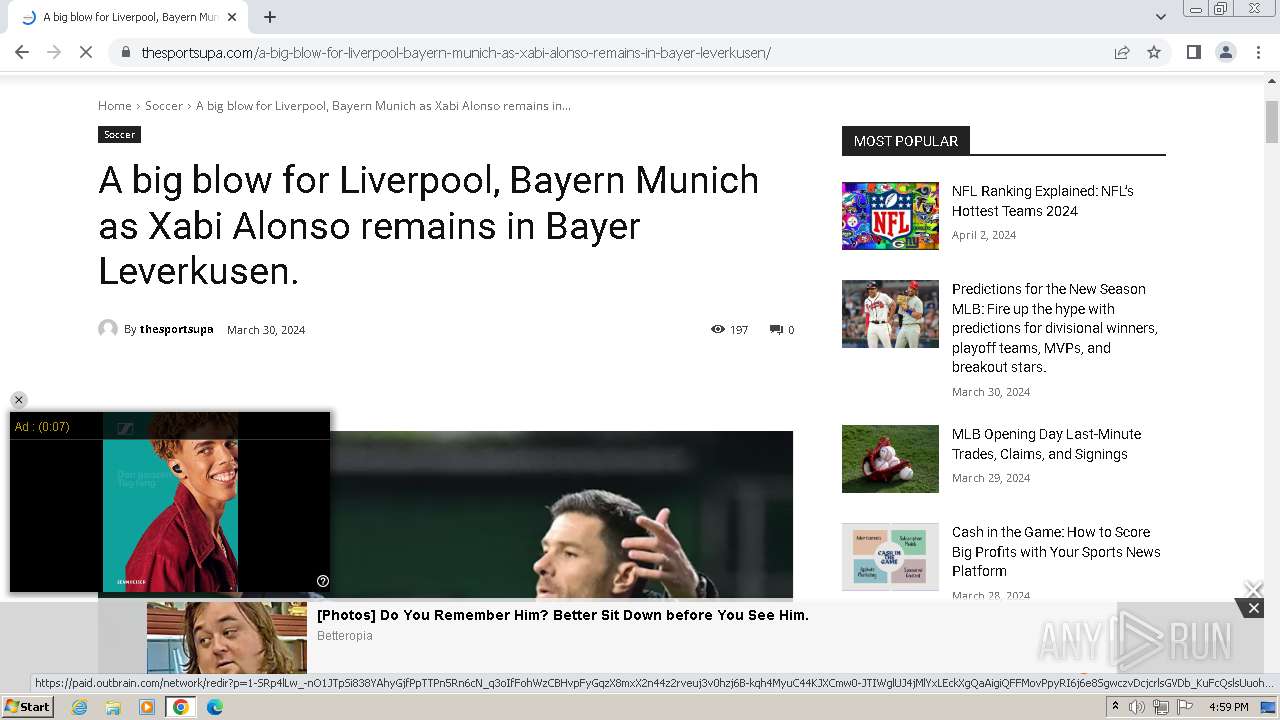Viewport: 1280px width, 720px height.
Task: Close the current article tab
Action: tap(232, 17)
